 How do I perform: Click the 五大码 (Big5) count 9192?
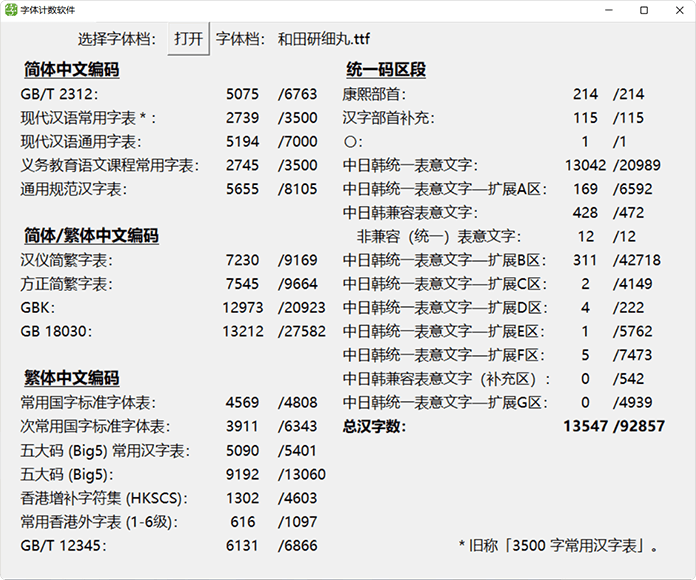242,474
